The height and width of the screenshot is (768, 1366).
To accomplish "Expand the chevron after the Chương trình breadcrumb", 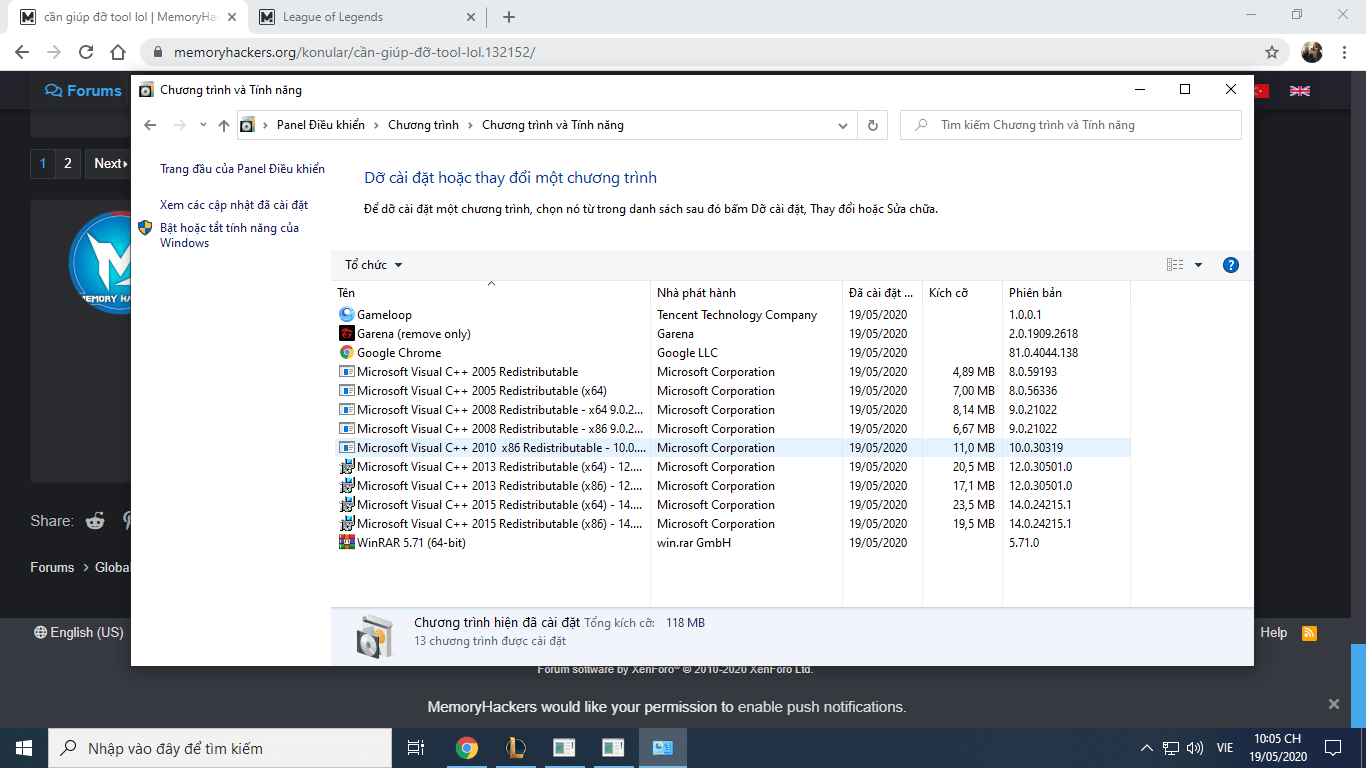I will coord(470,125).
